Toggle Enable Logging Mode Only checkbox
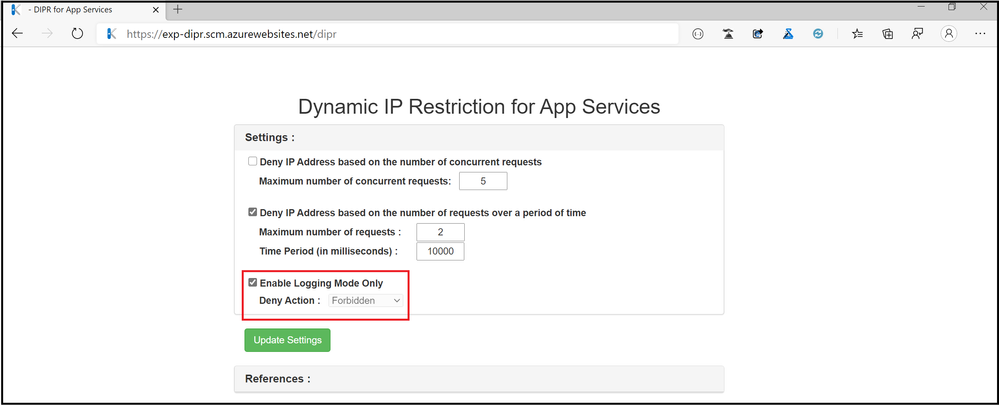This screenshot has height=405, width=999. click(252, 283)
